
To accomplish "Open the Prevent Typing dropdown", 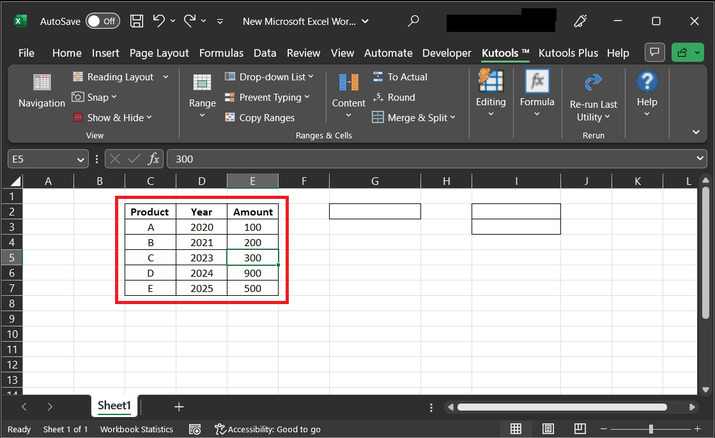I will (306, 97).
